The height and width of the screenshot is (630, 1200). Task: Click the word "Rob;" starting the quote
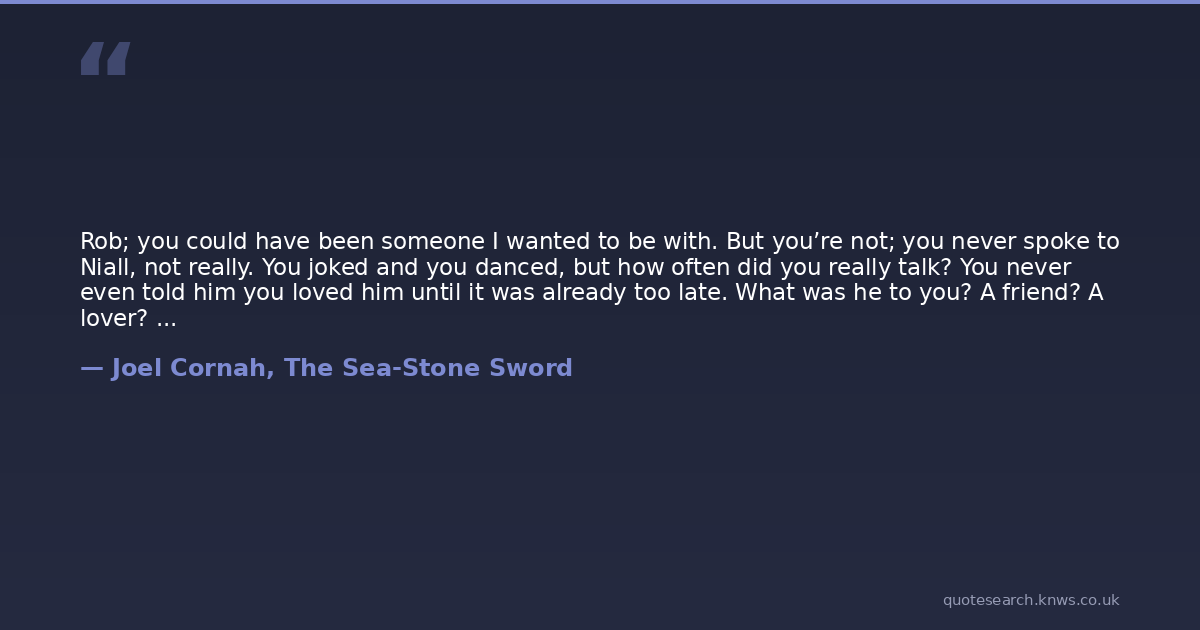104,242
